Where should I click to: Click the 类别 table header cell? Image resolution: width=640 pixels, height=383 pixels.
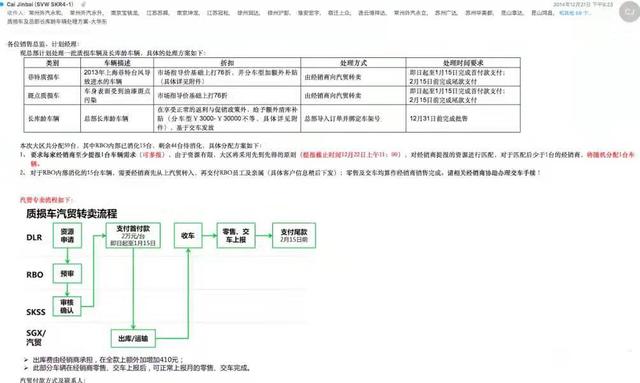(52, 63)
